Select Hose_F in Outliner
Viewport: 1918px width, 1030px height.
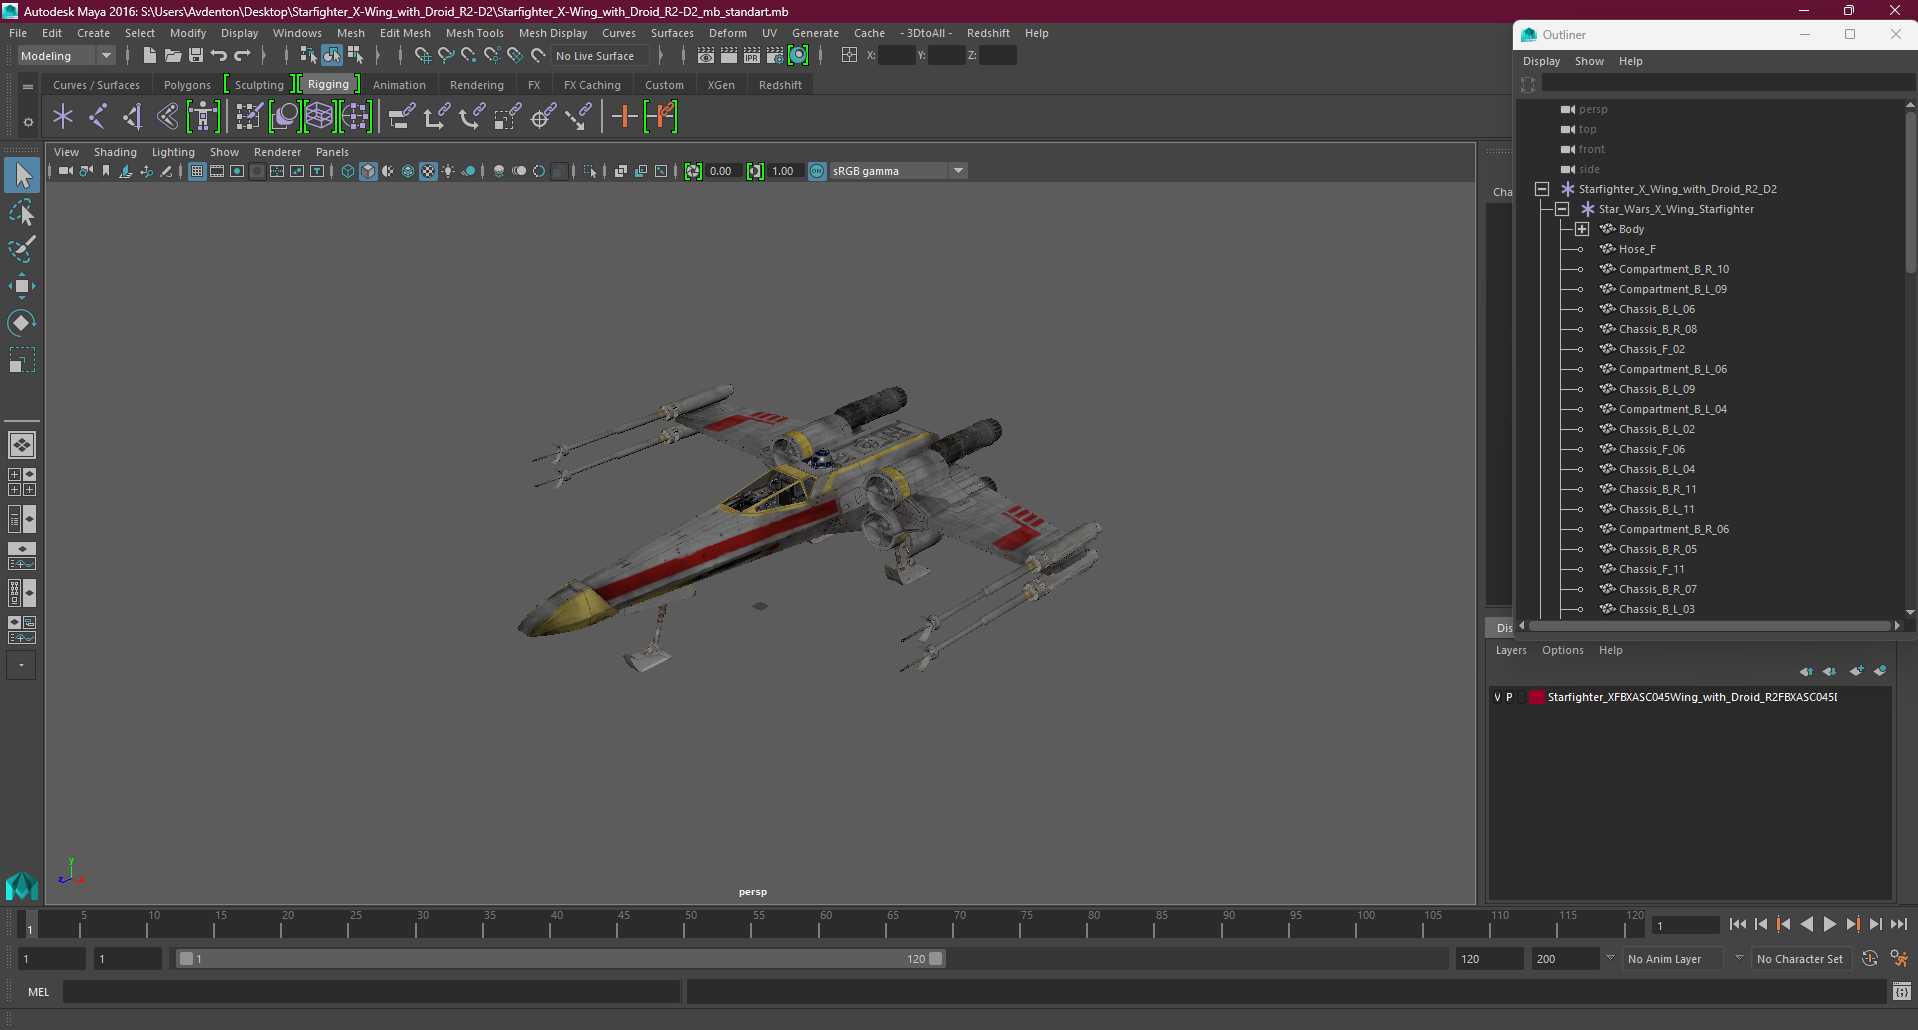(x=1637, y=249)
